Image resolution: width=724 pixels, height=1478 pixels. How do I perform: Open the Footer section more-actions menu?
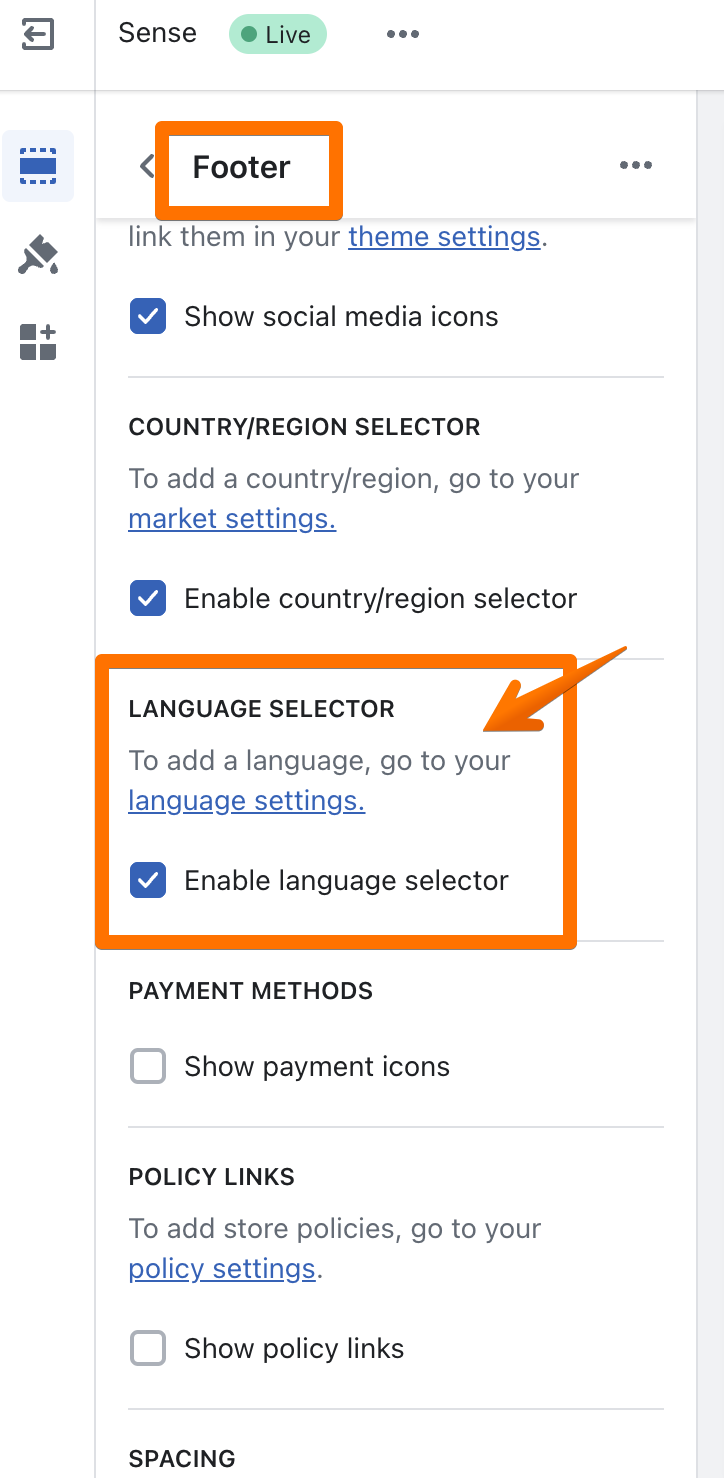click(x=636, y=166)
